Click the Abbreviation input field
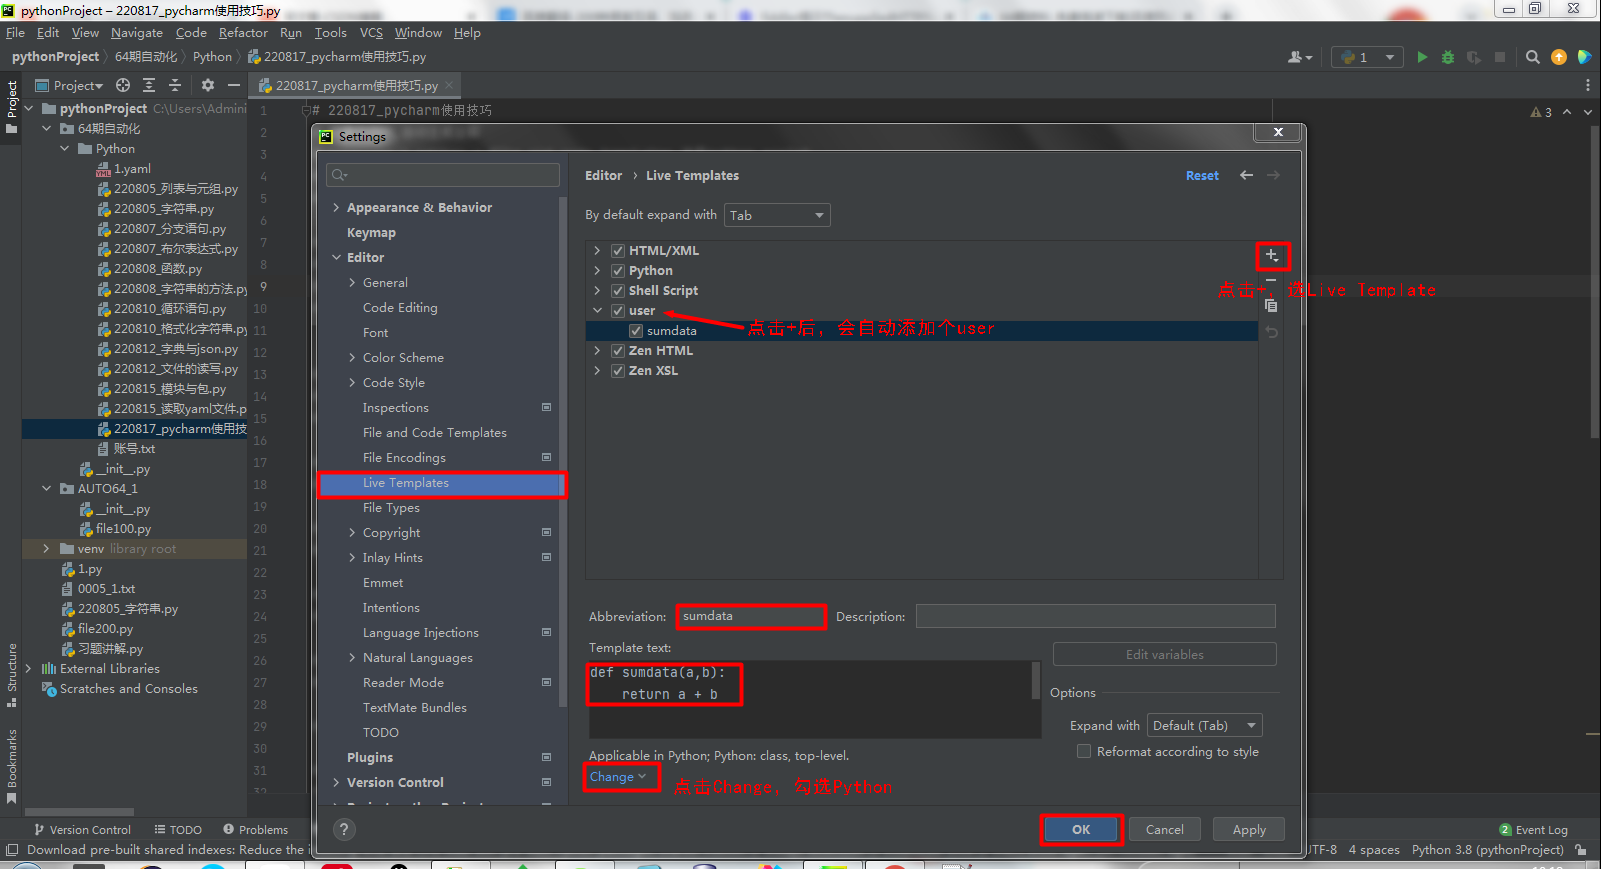Screen dimensions: 1601x869 [751, 616]
